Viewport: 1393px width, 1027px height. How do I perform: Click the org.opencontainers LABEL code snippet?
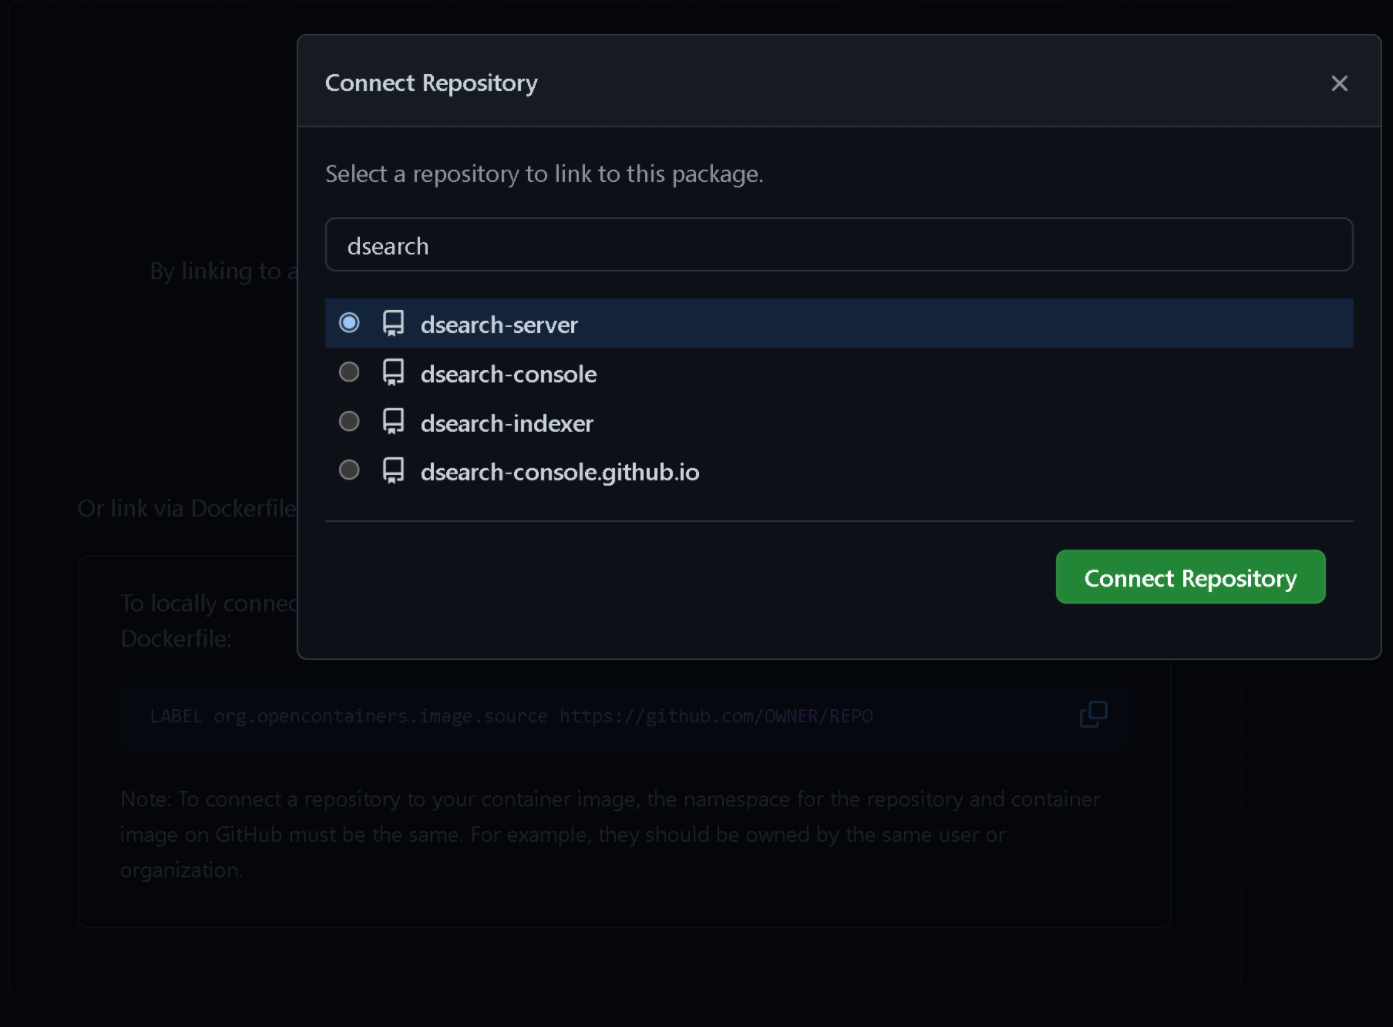tap(510, 715)
